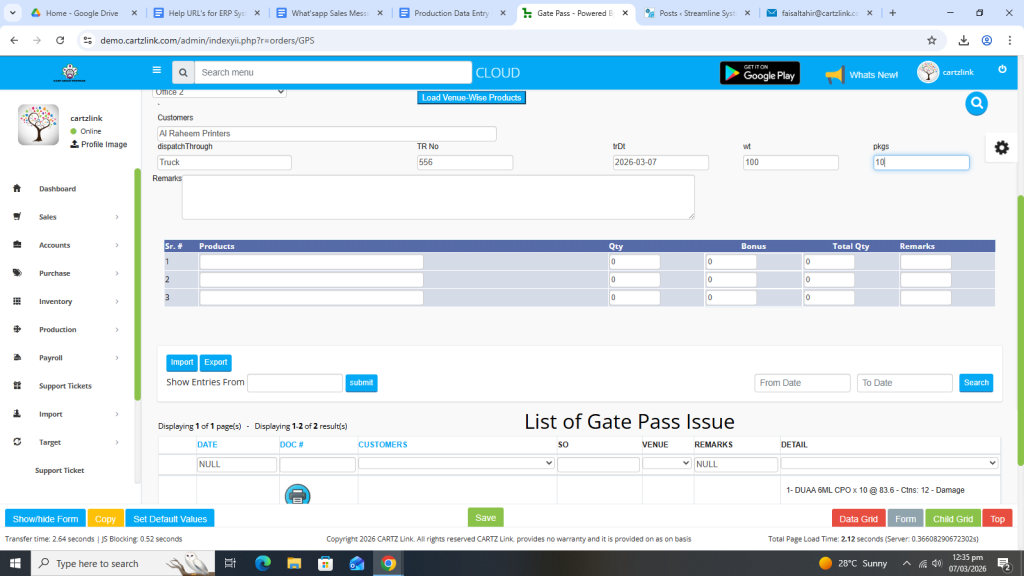Open the Customers filter dropdown

click(456, 464)
